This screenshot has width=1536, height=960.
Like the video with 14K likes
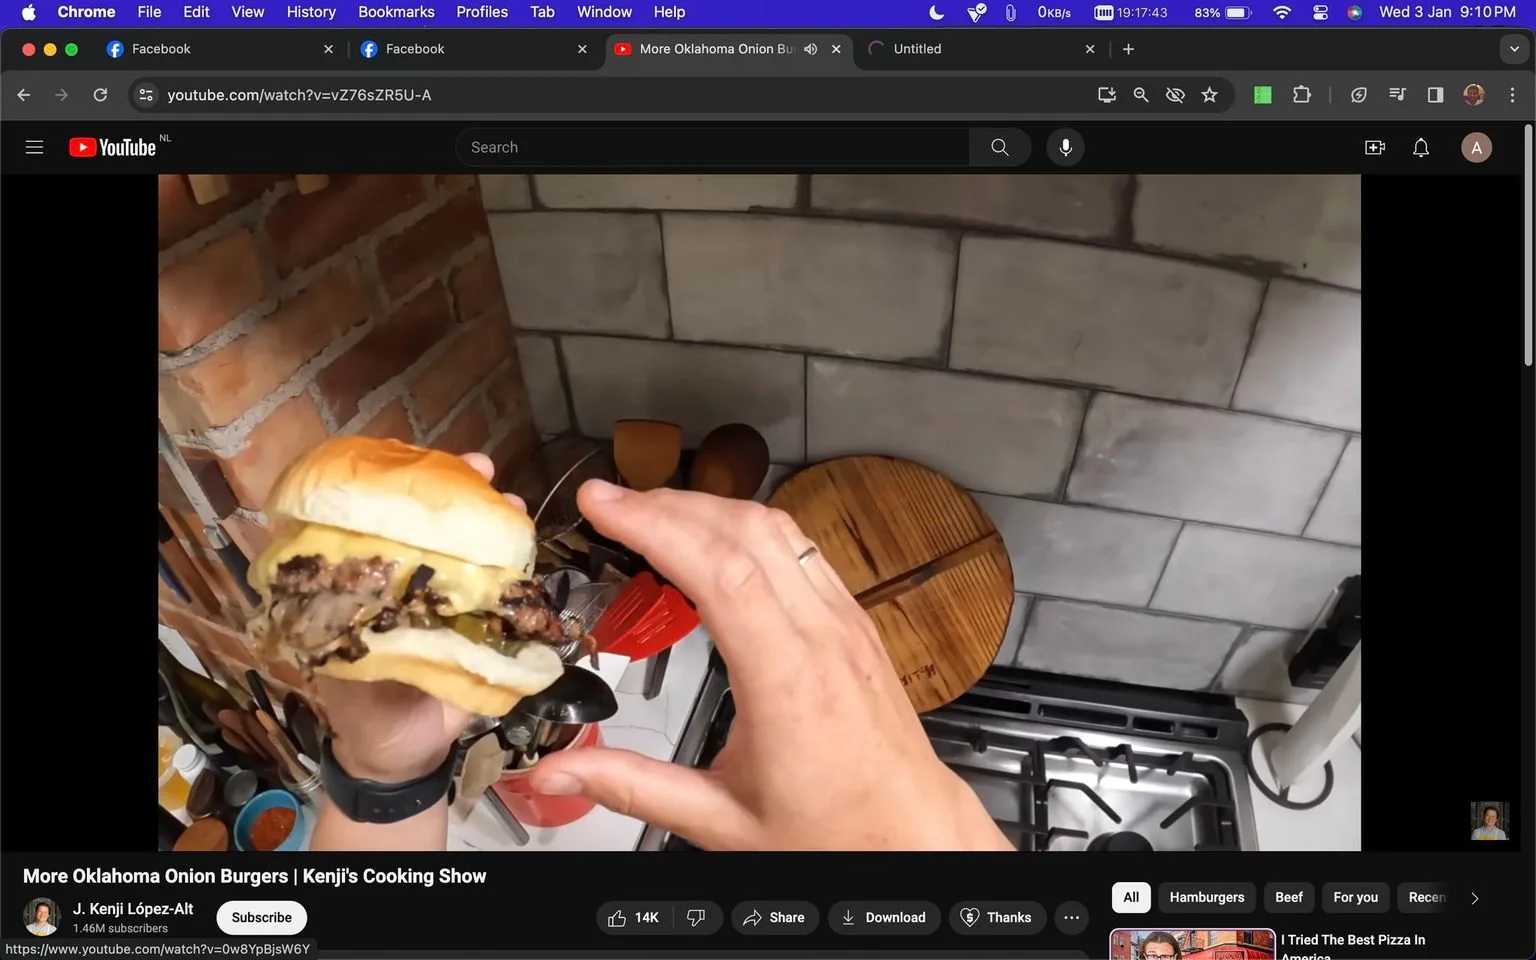pos(634,917)
